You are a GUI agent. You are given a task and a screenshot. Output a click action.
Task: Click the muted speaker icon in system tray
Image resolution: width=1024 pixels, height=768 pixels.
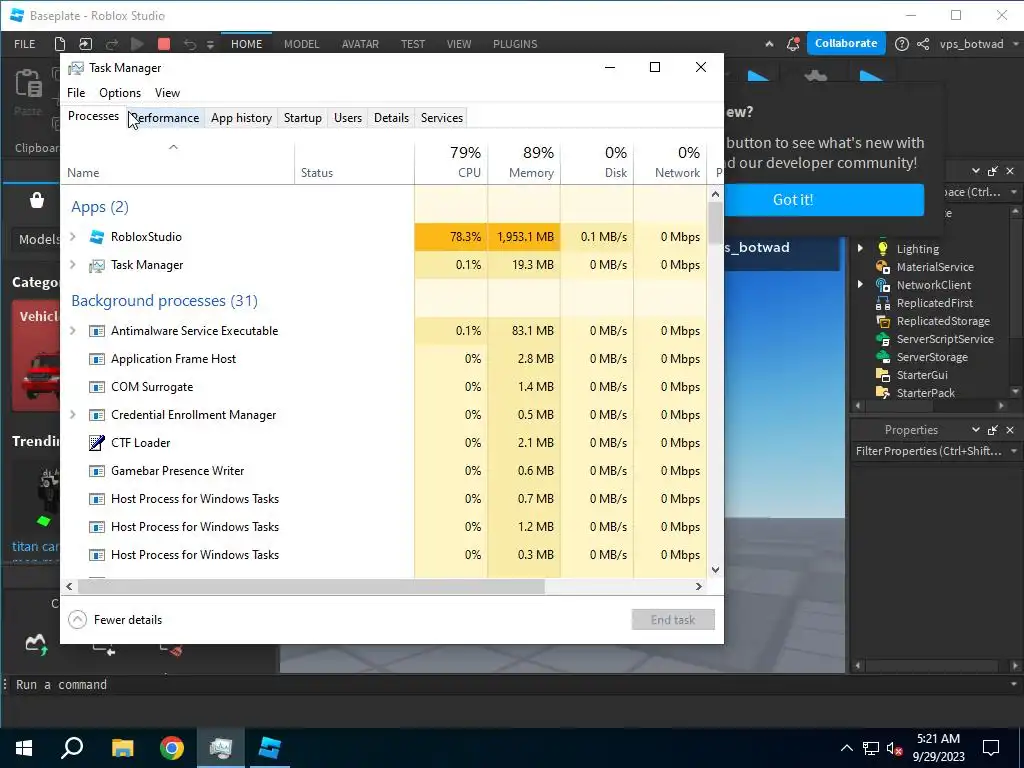click(895, 748)
